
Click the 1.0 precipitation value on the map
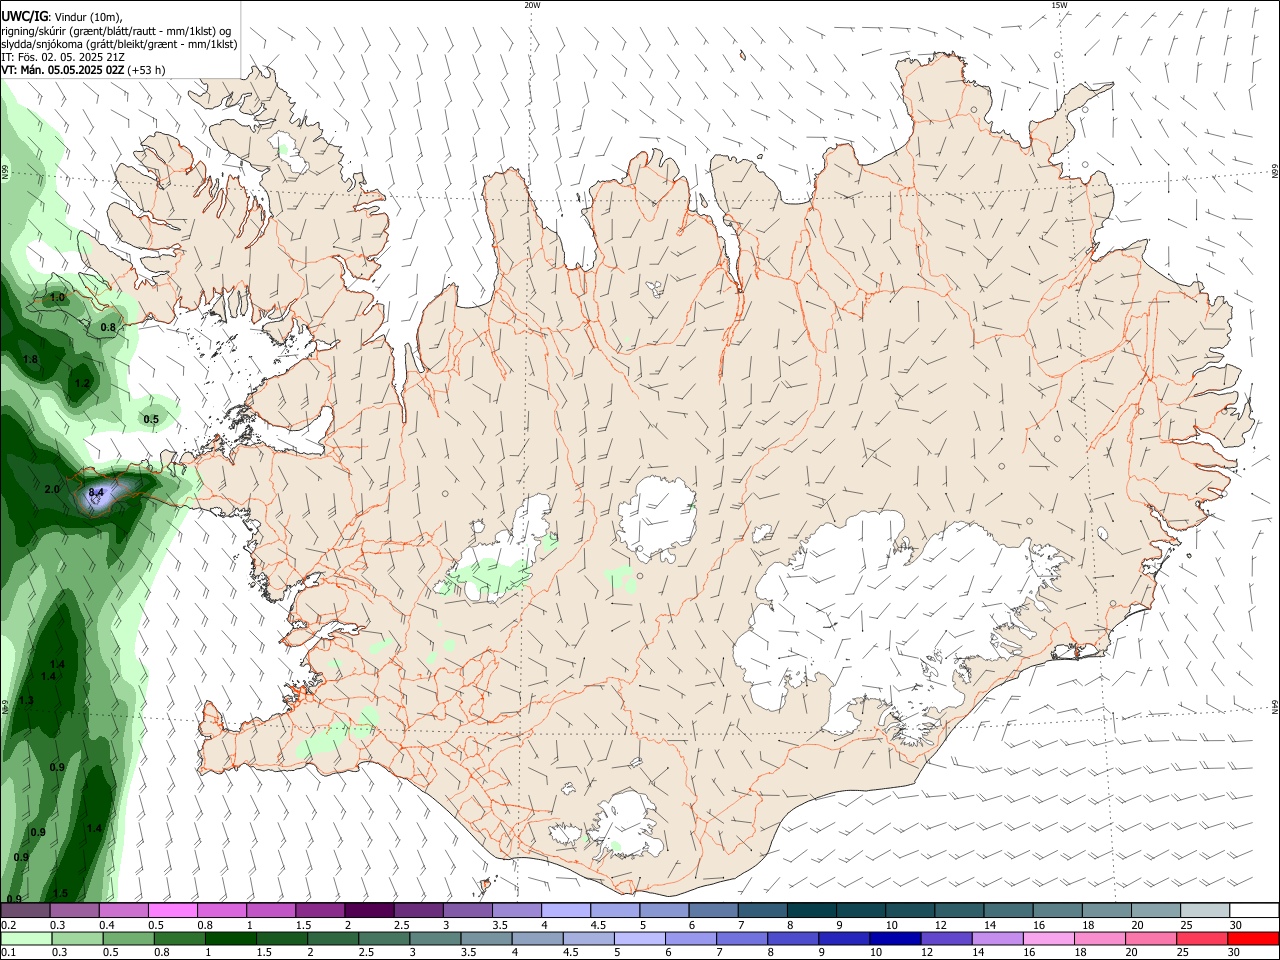click(x=57, y=297)
